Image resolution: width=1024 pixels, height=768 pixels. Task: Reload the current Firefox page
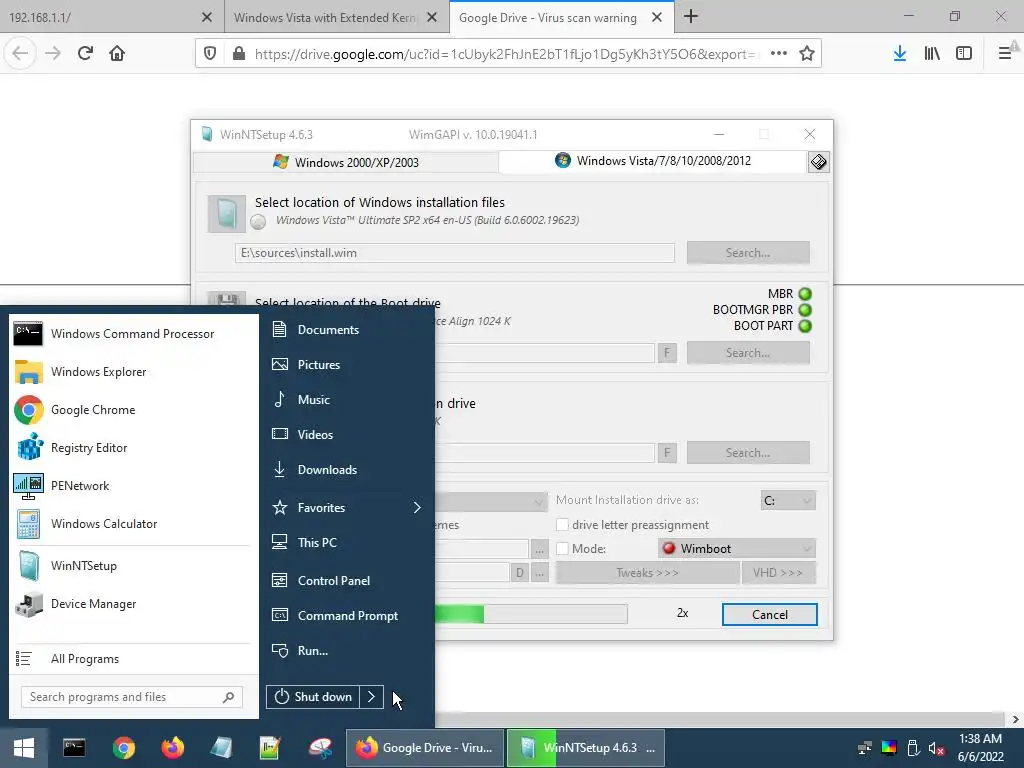(85, 53)
